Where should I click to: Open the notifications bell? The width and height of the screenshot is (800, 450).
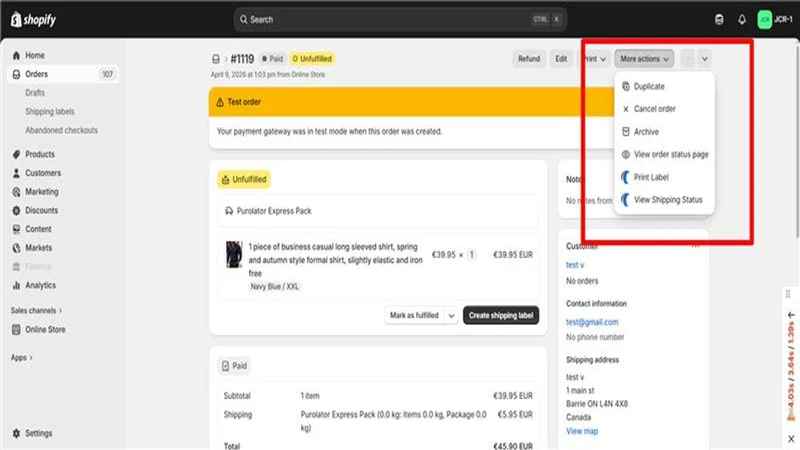tap(742, 19)
